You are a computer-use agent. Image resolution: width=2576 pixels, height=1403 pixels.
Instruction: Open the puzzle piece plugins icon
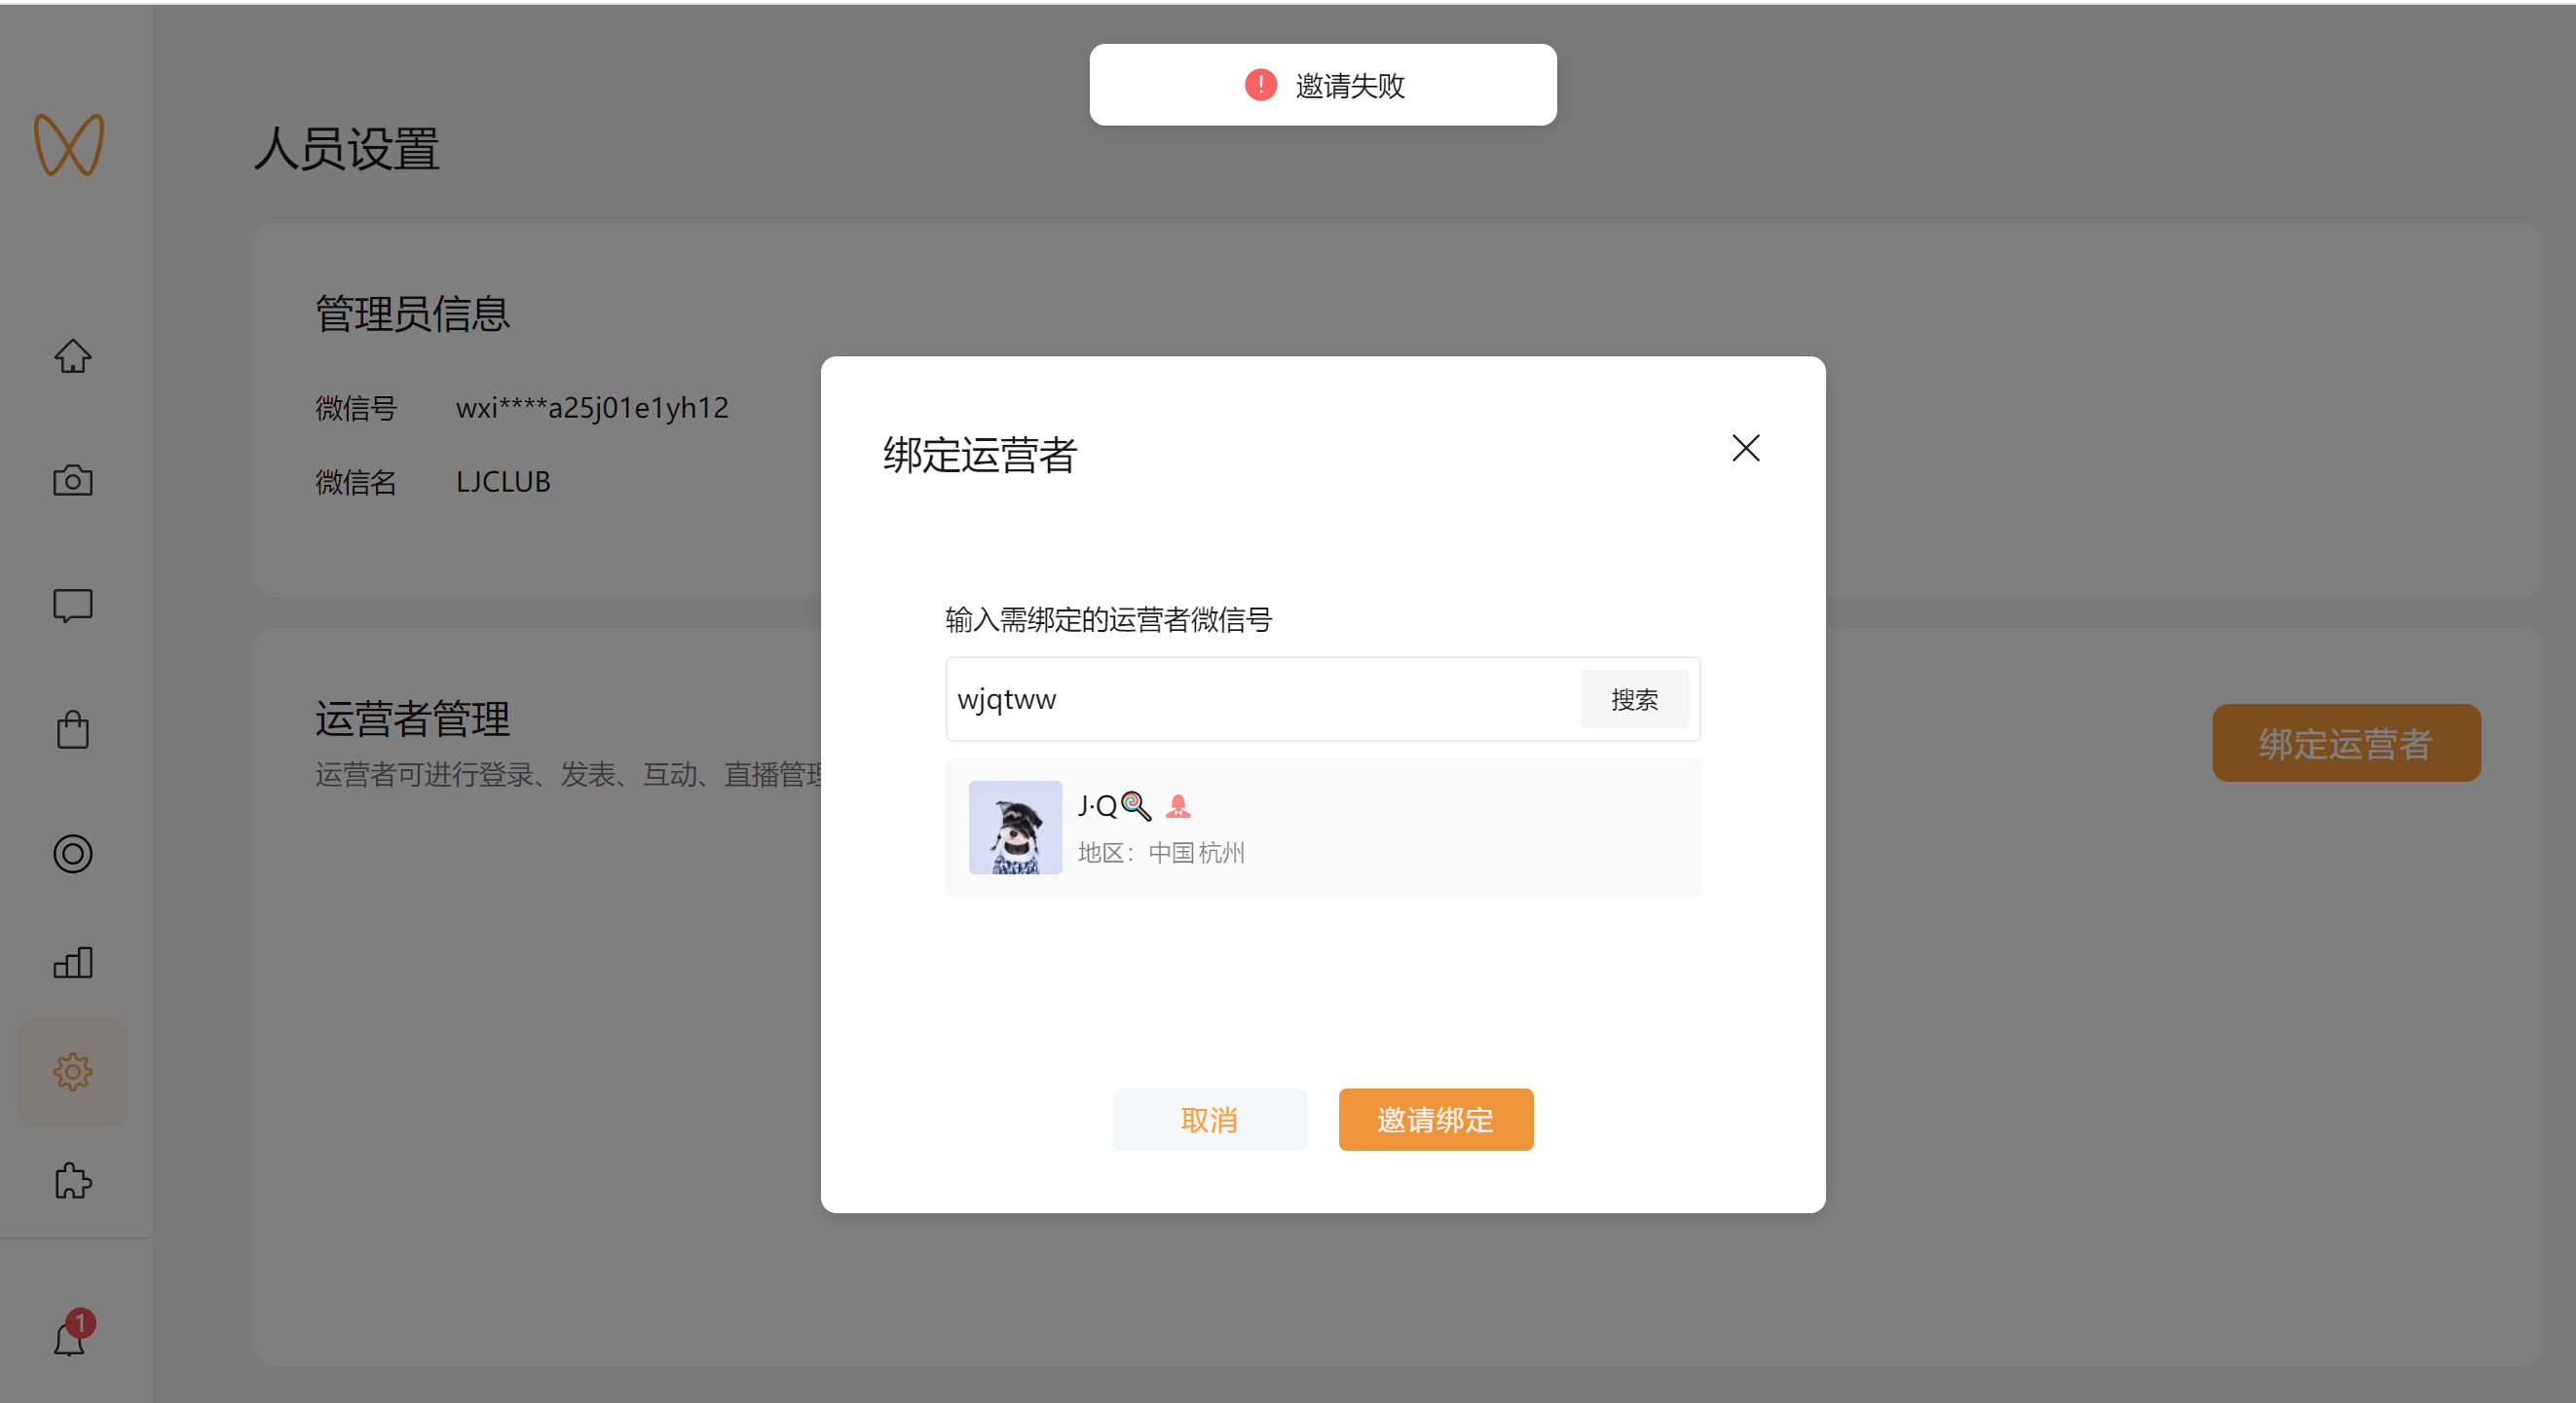[x=72, y=1181]
